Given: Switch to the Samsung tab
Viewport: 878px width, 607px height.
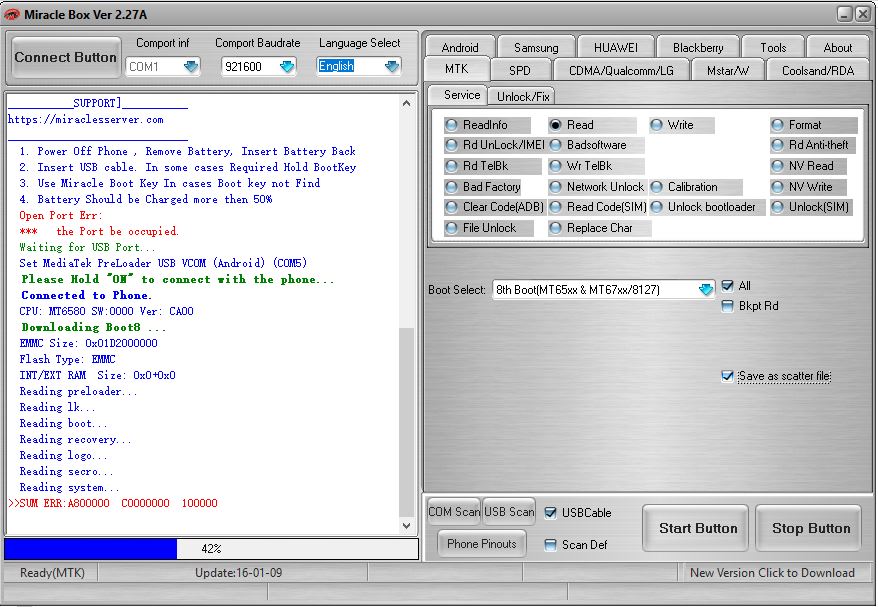Looking at the screenshot, I should (536, 48).
